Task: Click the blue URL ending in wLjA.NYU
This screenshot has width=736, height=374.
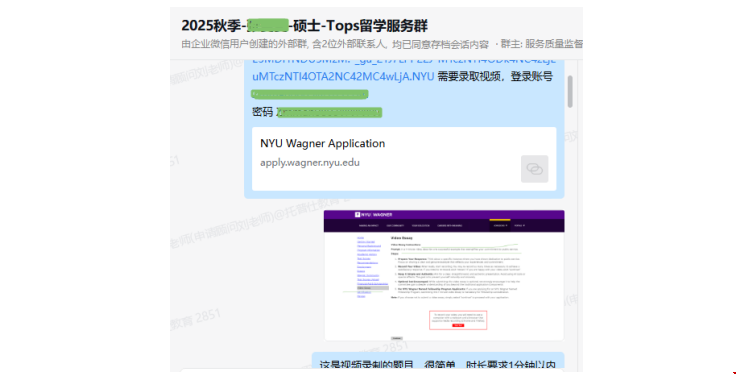Action: click(343, 76)
